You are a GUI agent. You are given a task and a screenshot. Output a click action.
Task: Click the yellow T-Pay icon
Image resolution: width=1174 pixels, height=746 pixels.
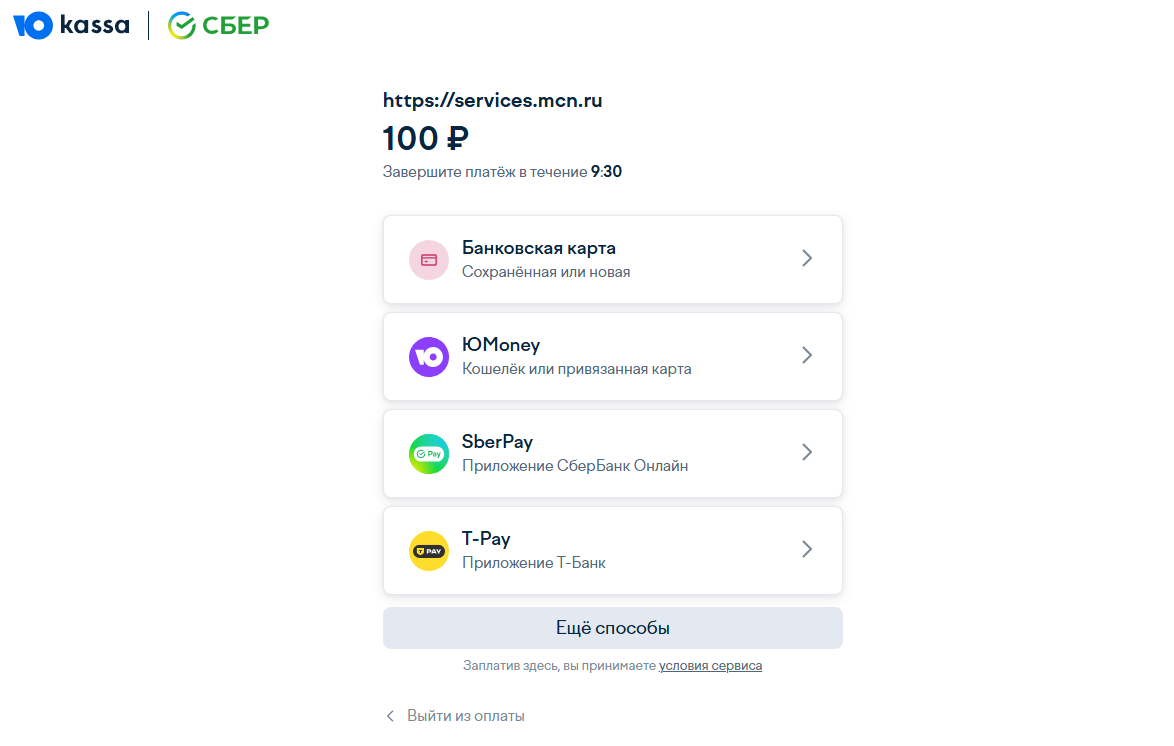[x=428, y=551]
